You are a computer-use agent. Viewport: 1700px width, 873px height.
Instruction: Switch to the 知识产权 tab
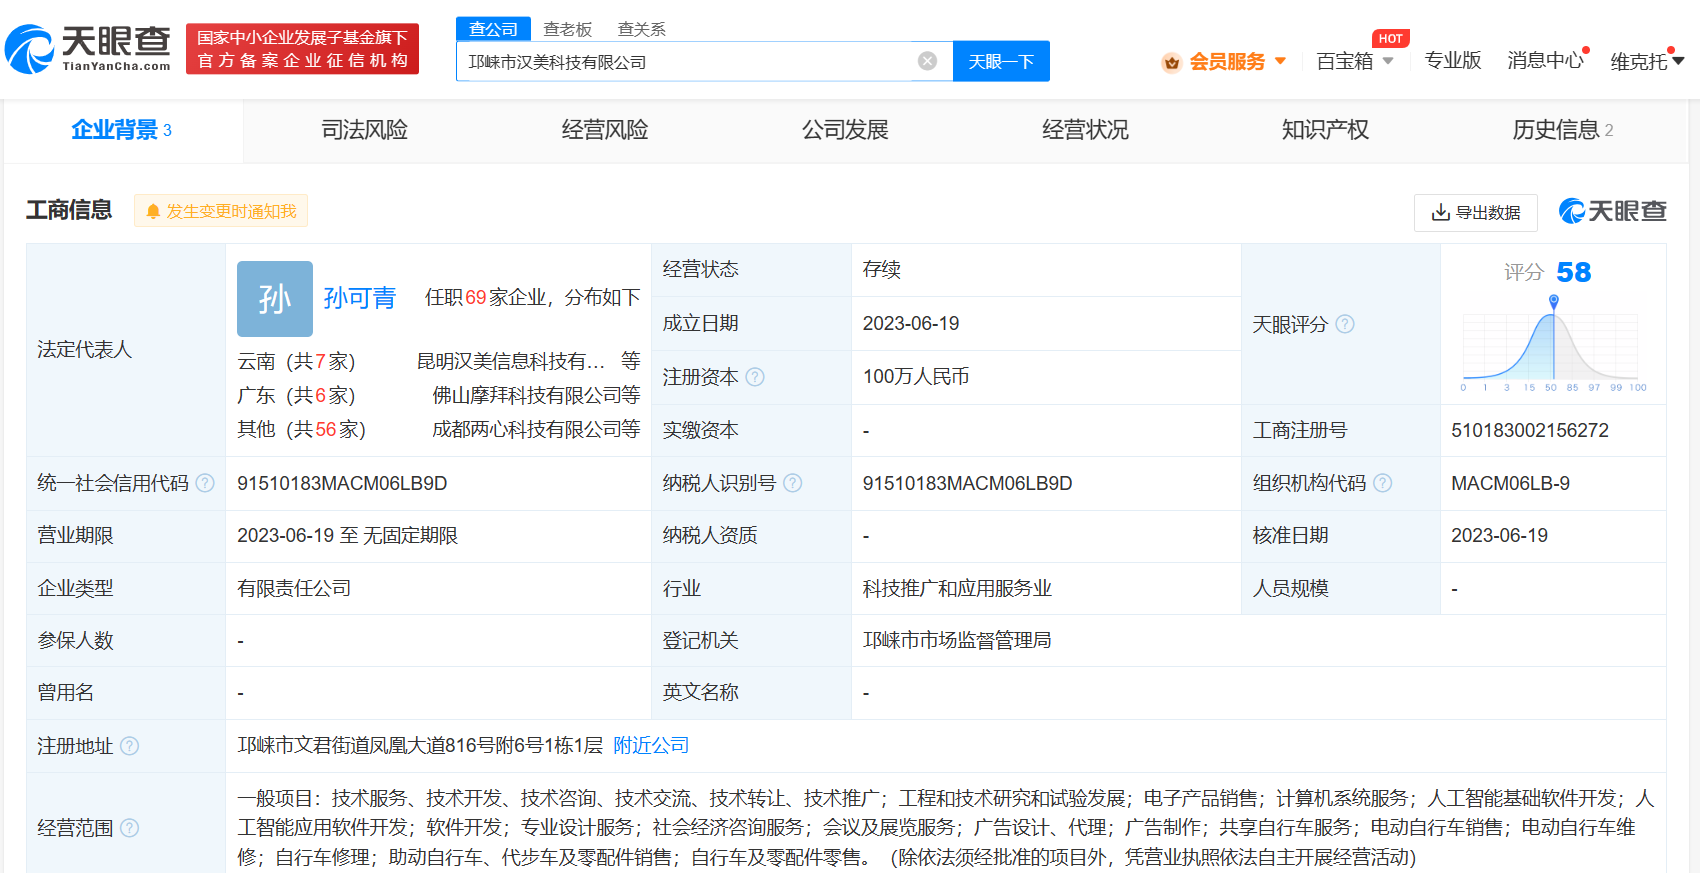click(1325, 130)
